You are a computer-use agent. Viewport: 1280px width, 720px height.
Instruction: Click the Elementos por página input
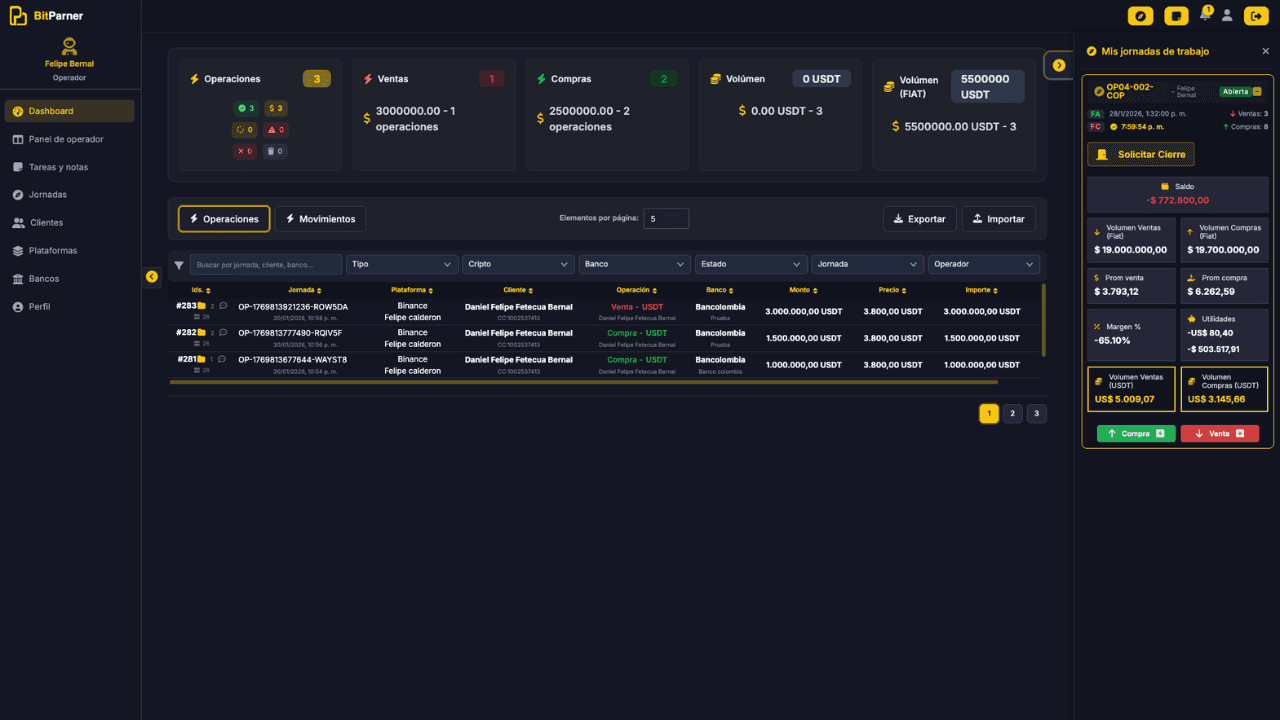point(666,218)
